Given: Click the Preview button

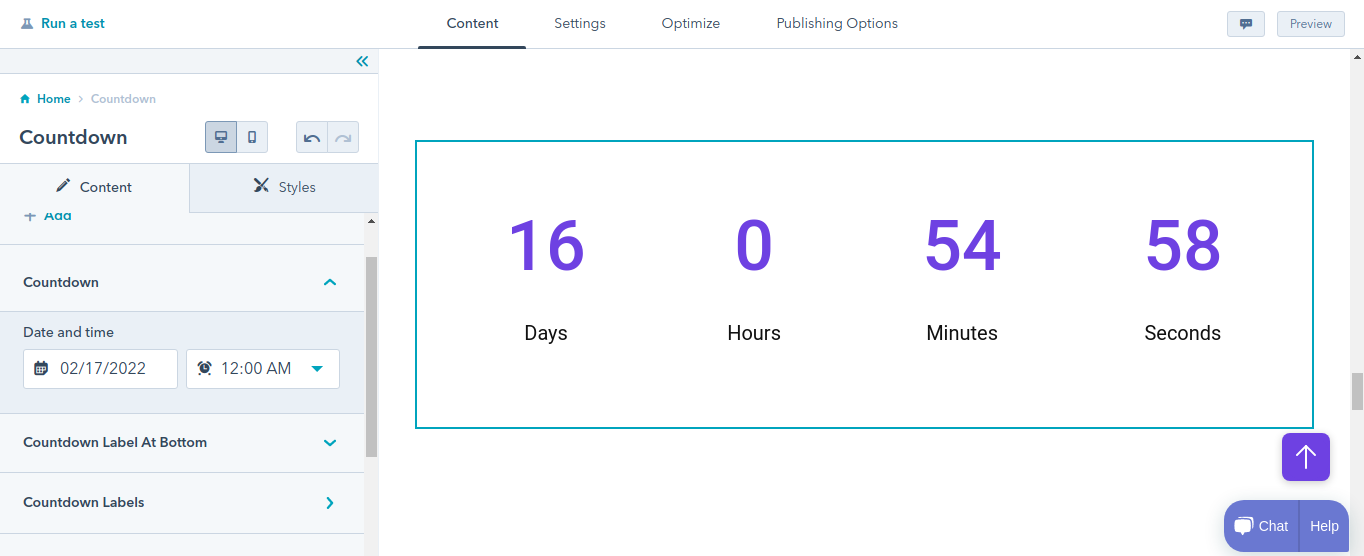Looking at the screenshot, I should (x=1310, y=24).
